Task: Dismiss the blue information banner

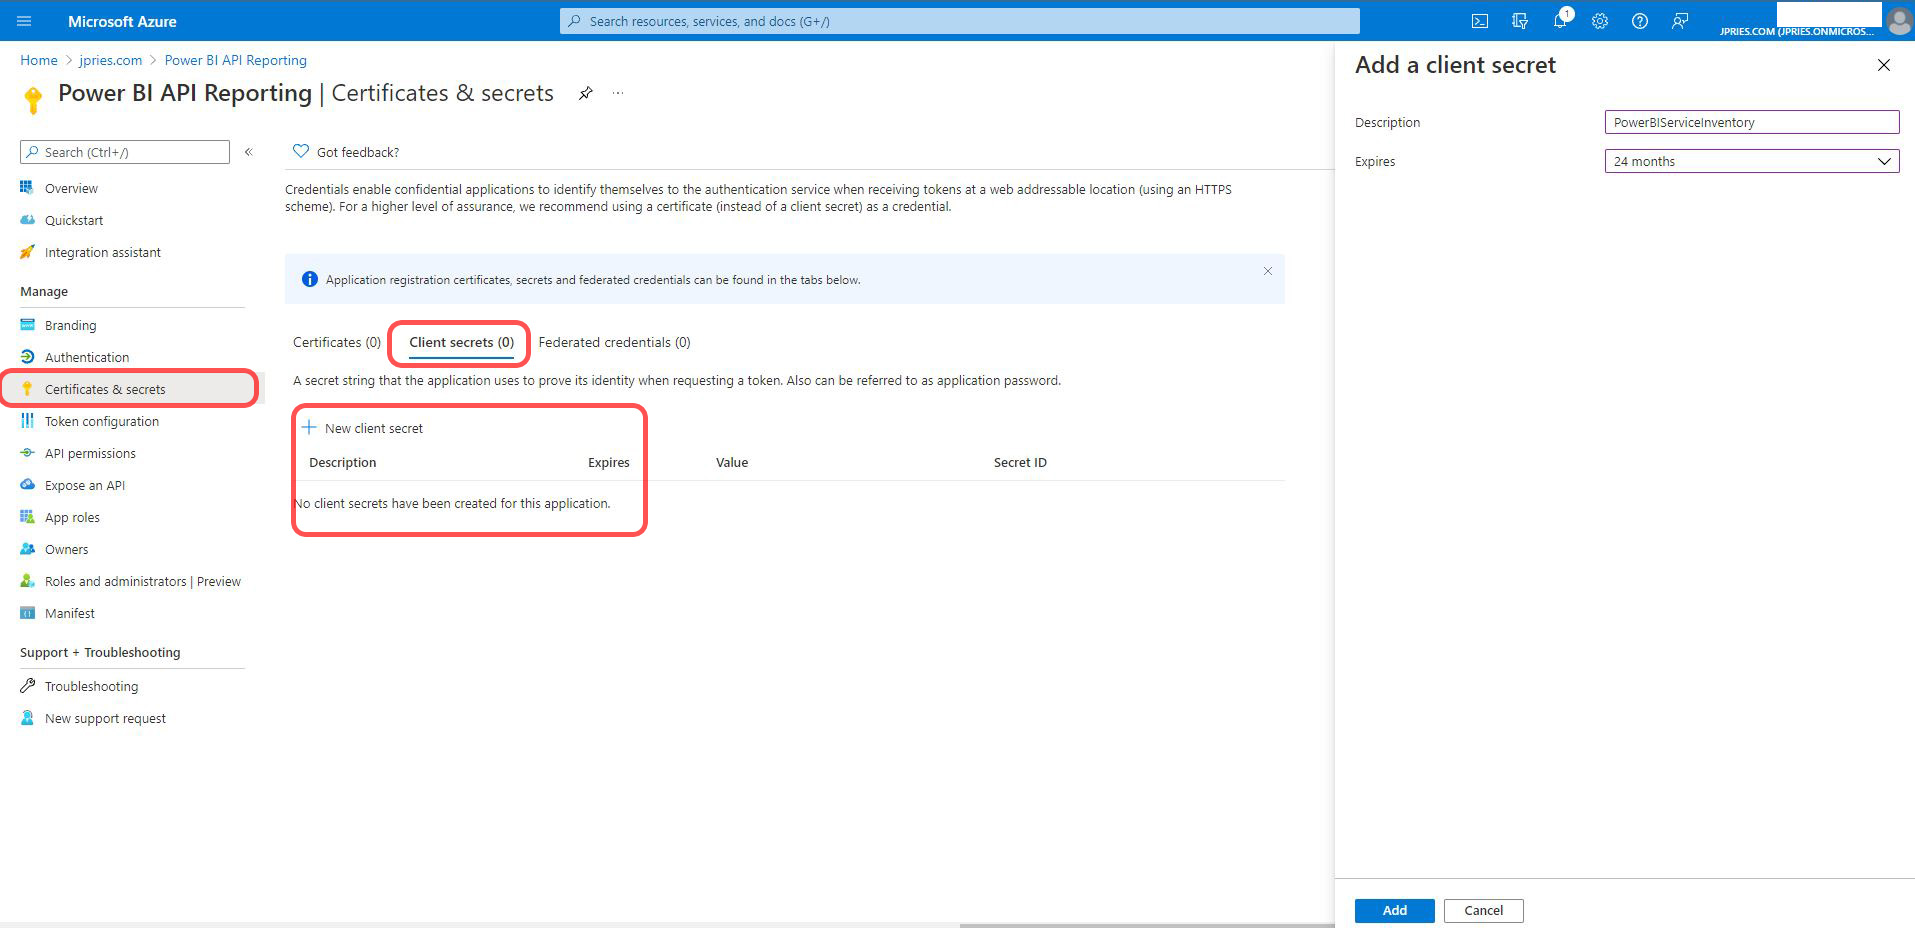Action: pos(1267,271)
